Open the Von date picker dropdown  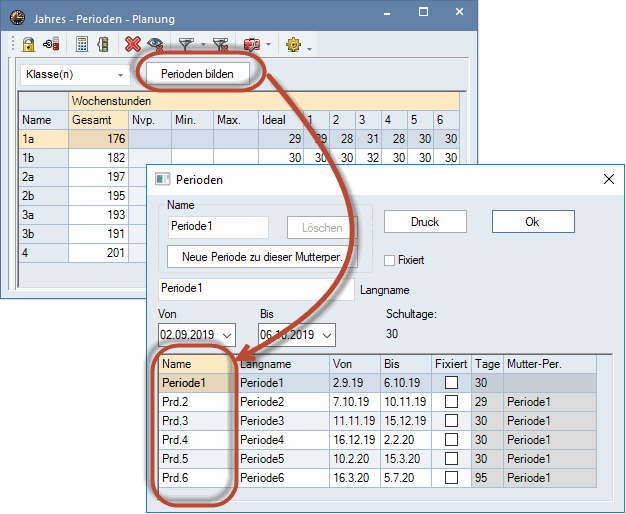(x=227, y=335)
